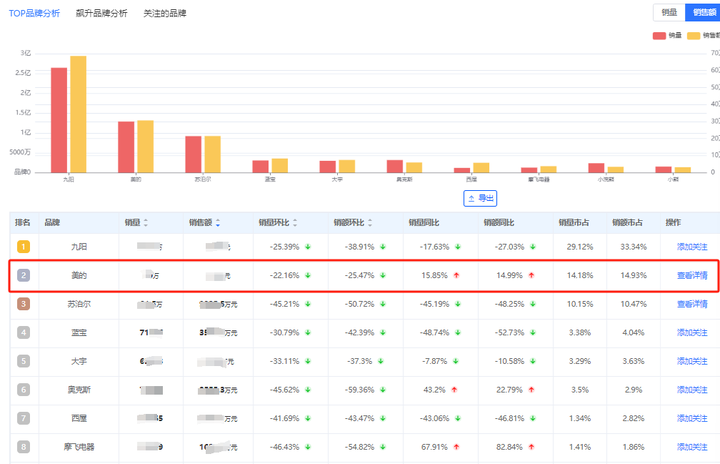This screenshot has width=720, height=464.
Task: Click the 销量市占 column header
Action: click(x=574, y=223)
